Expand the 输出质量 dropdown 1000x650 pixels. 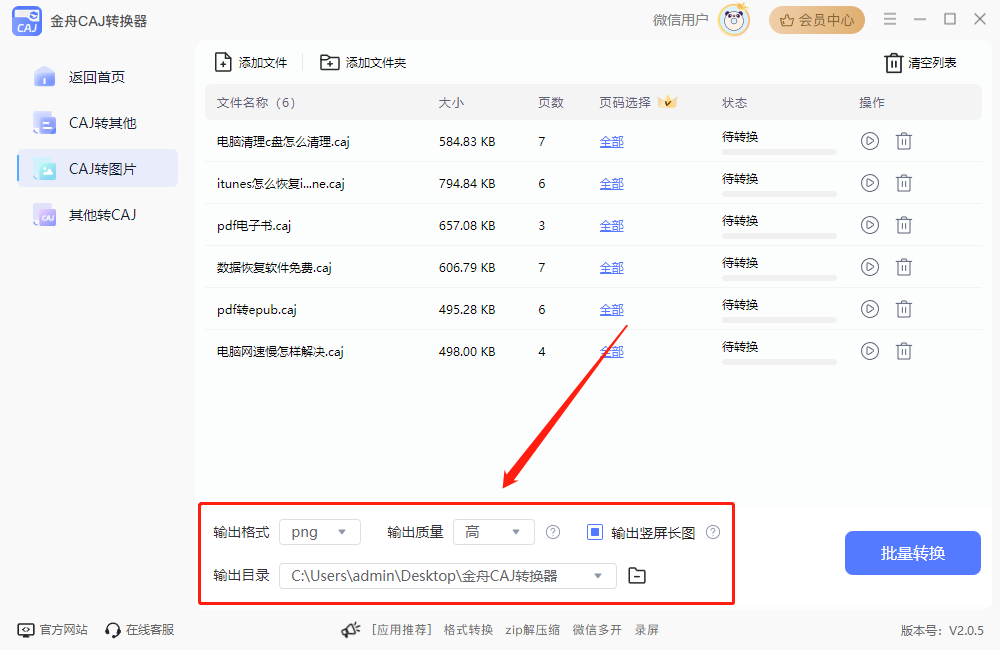tap(494, 532)
